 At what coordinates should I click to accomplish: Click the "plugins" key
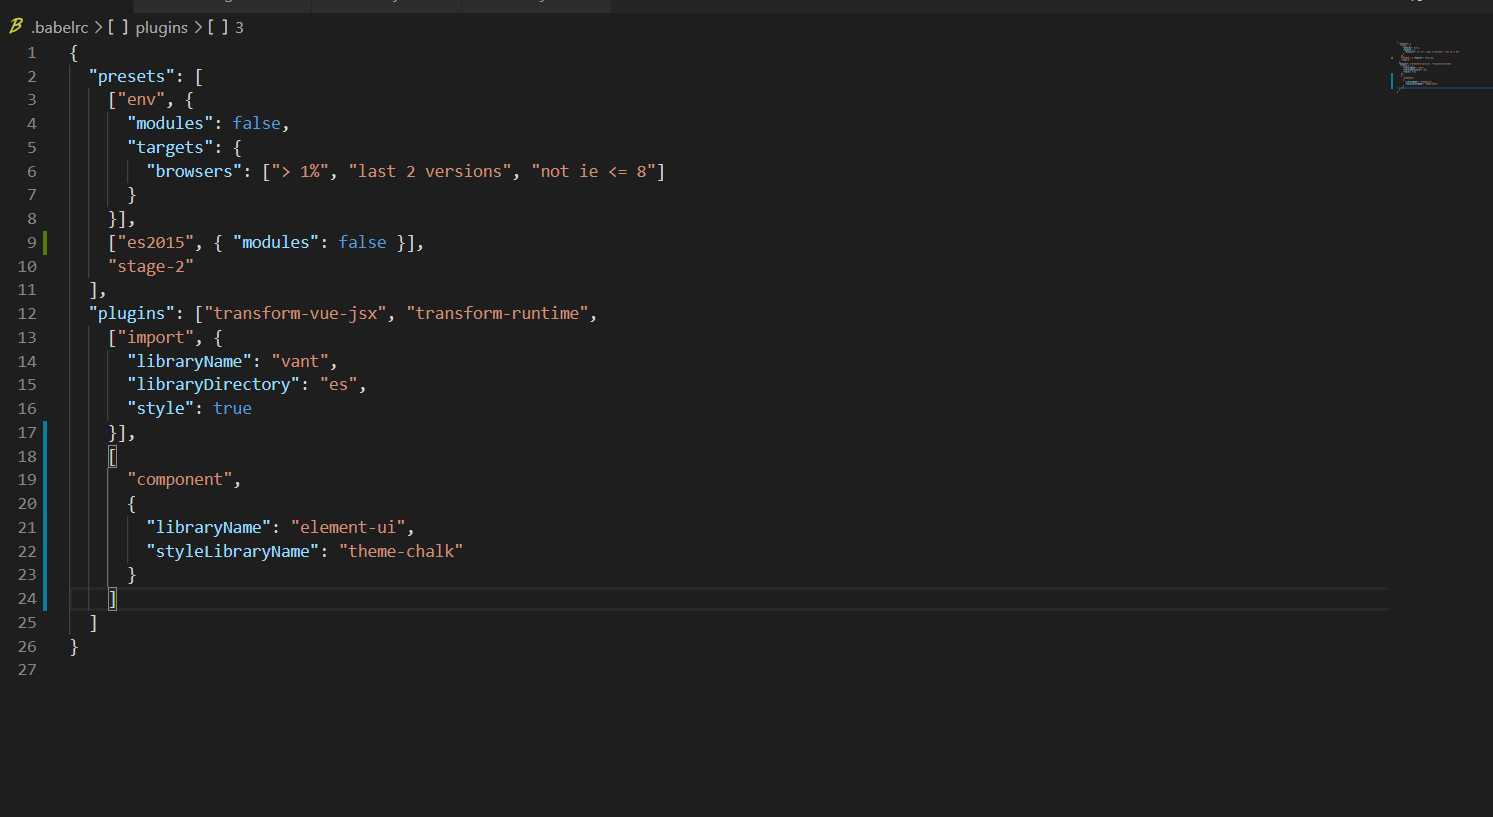pyautogui.click(x=131, y=313)
